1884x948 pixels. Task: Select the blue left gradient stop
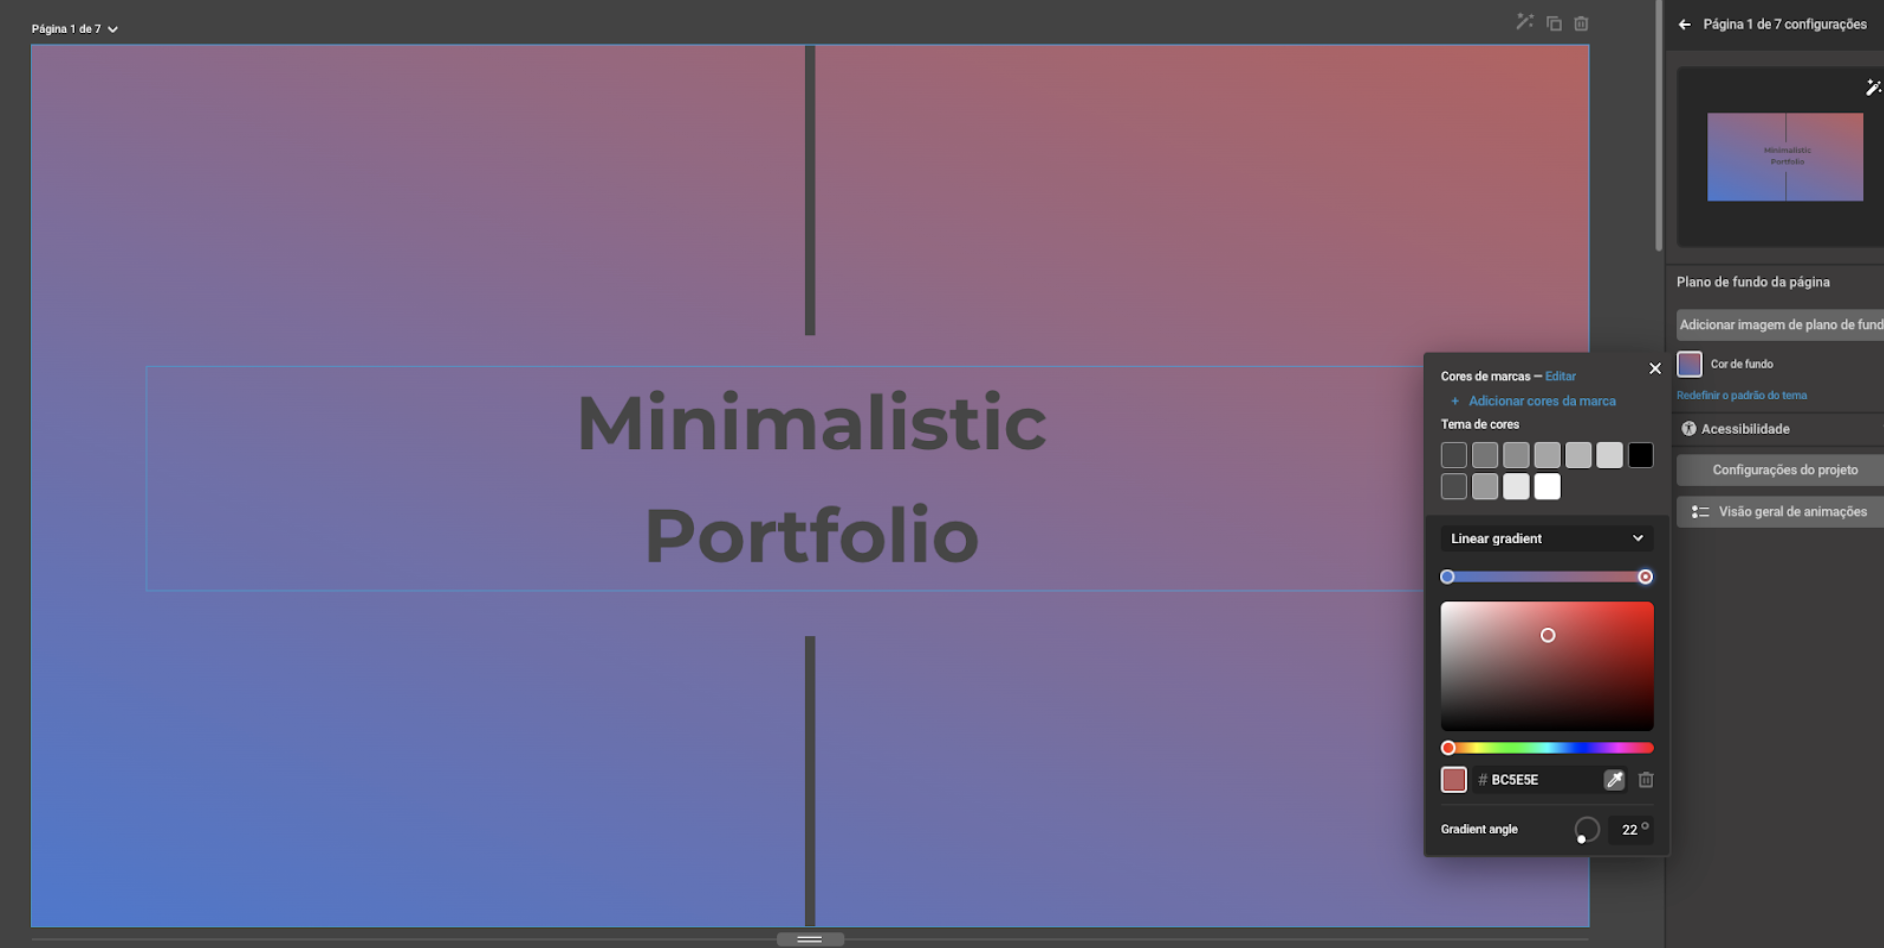click(1447, 577)
